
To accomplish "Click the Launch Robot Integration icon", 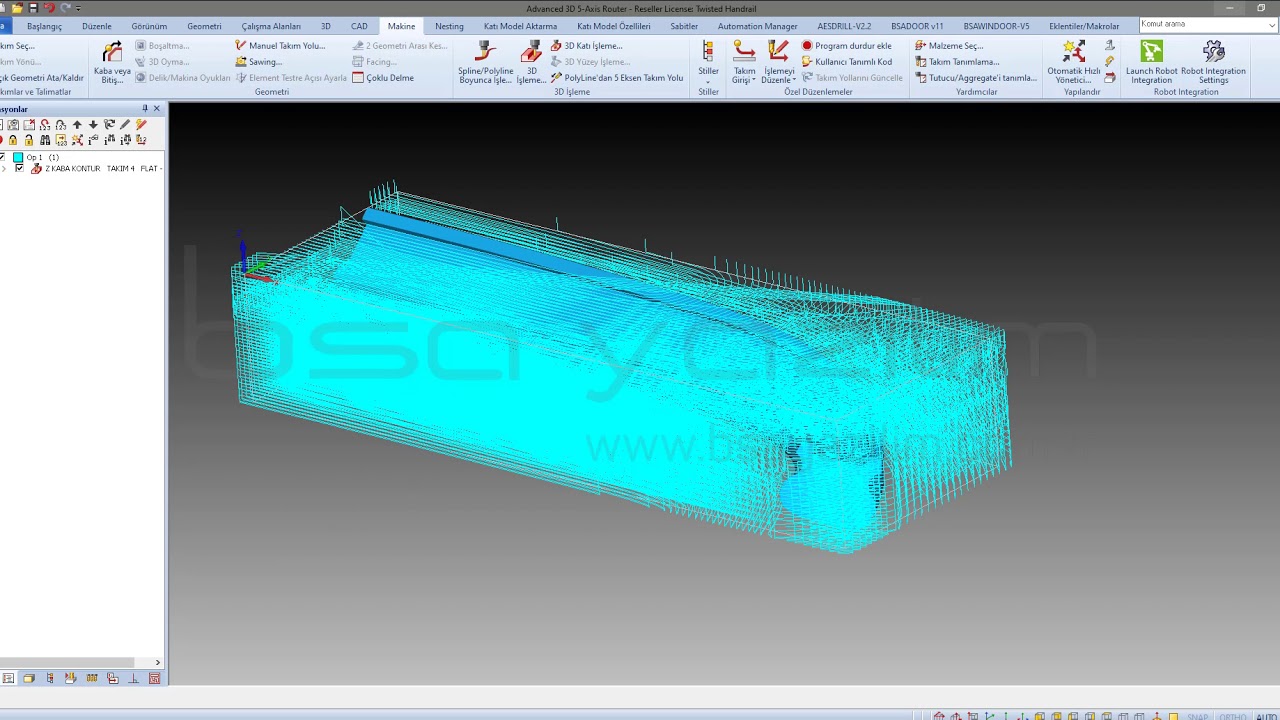I will point(1152,52).
